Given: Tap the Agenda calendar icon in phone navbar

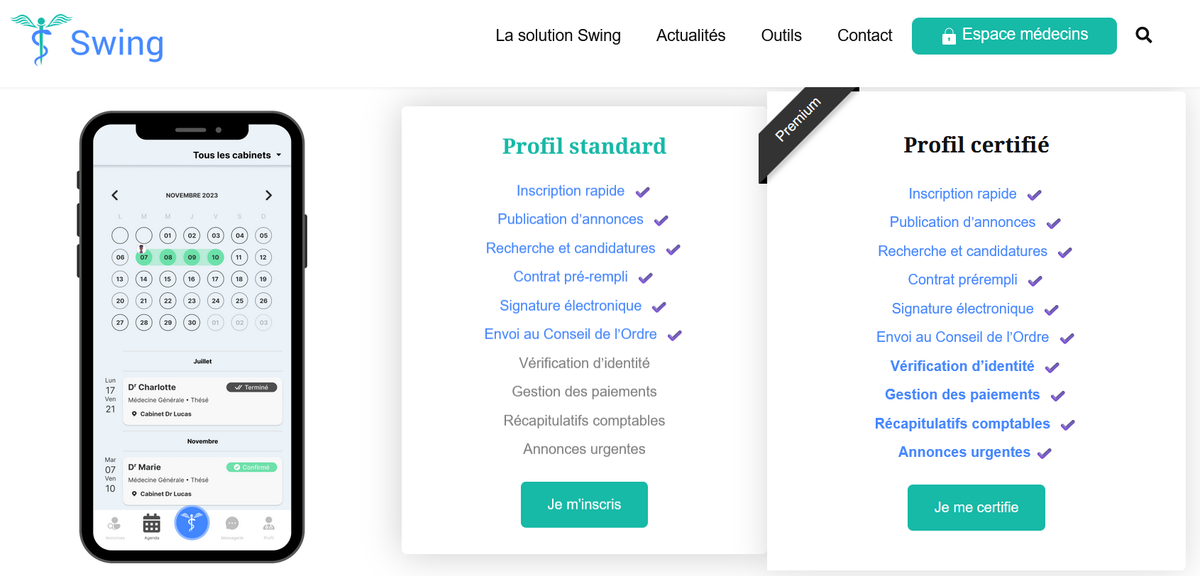Looking at the screenshot, I should tap(151, 523).
